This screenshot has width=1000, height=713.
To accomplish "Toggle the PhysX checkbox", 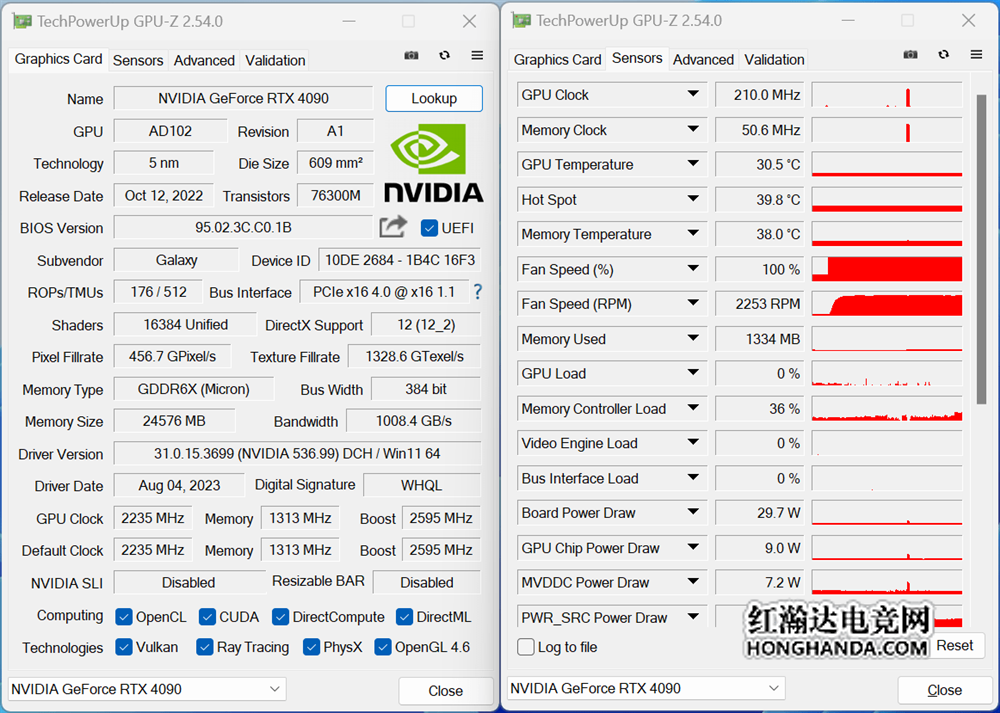I will tap(311, 647).
